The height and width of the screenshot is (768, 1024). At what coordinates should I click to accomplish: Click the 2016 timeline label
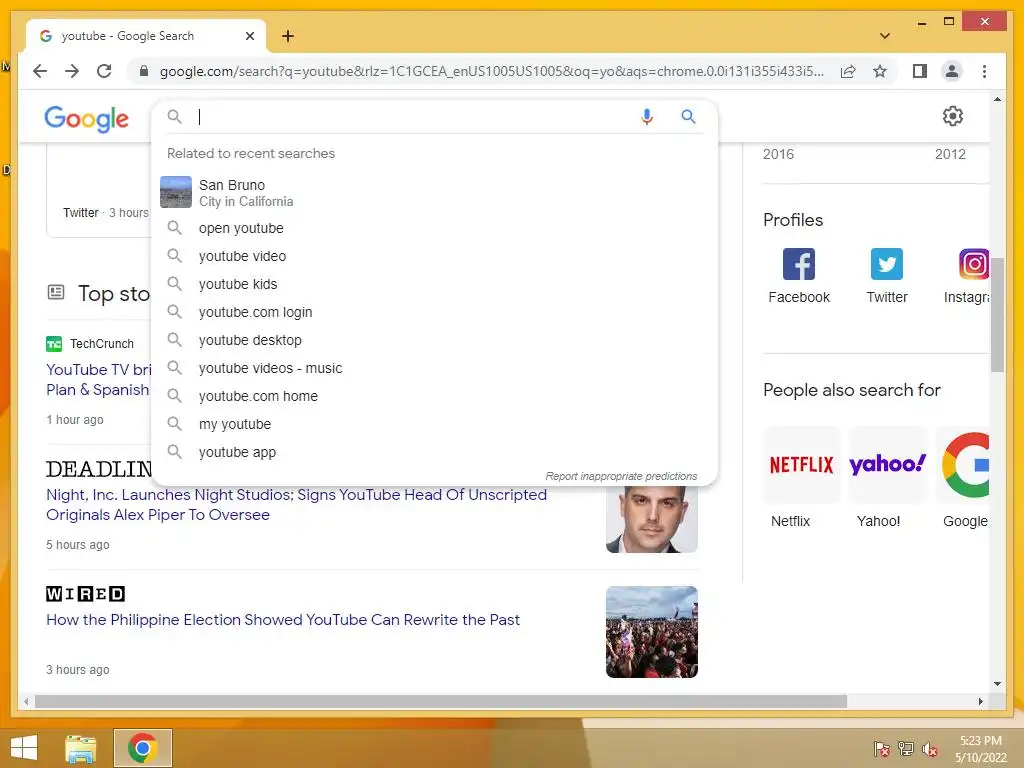[778, 154]
